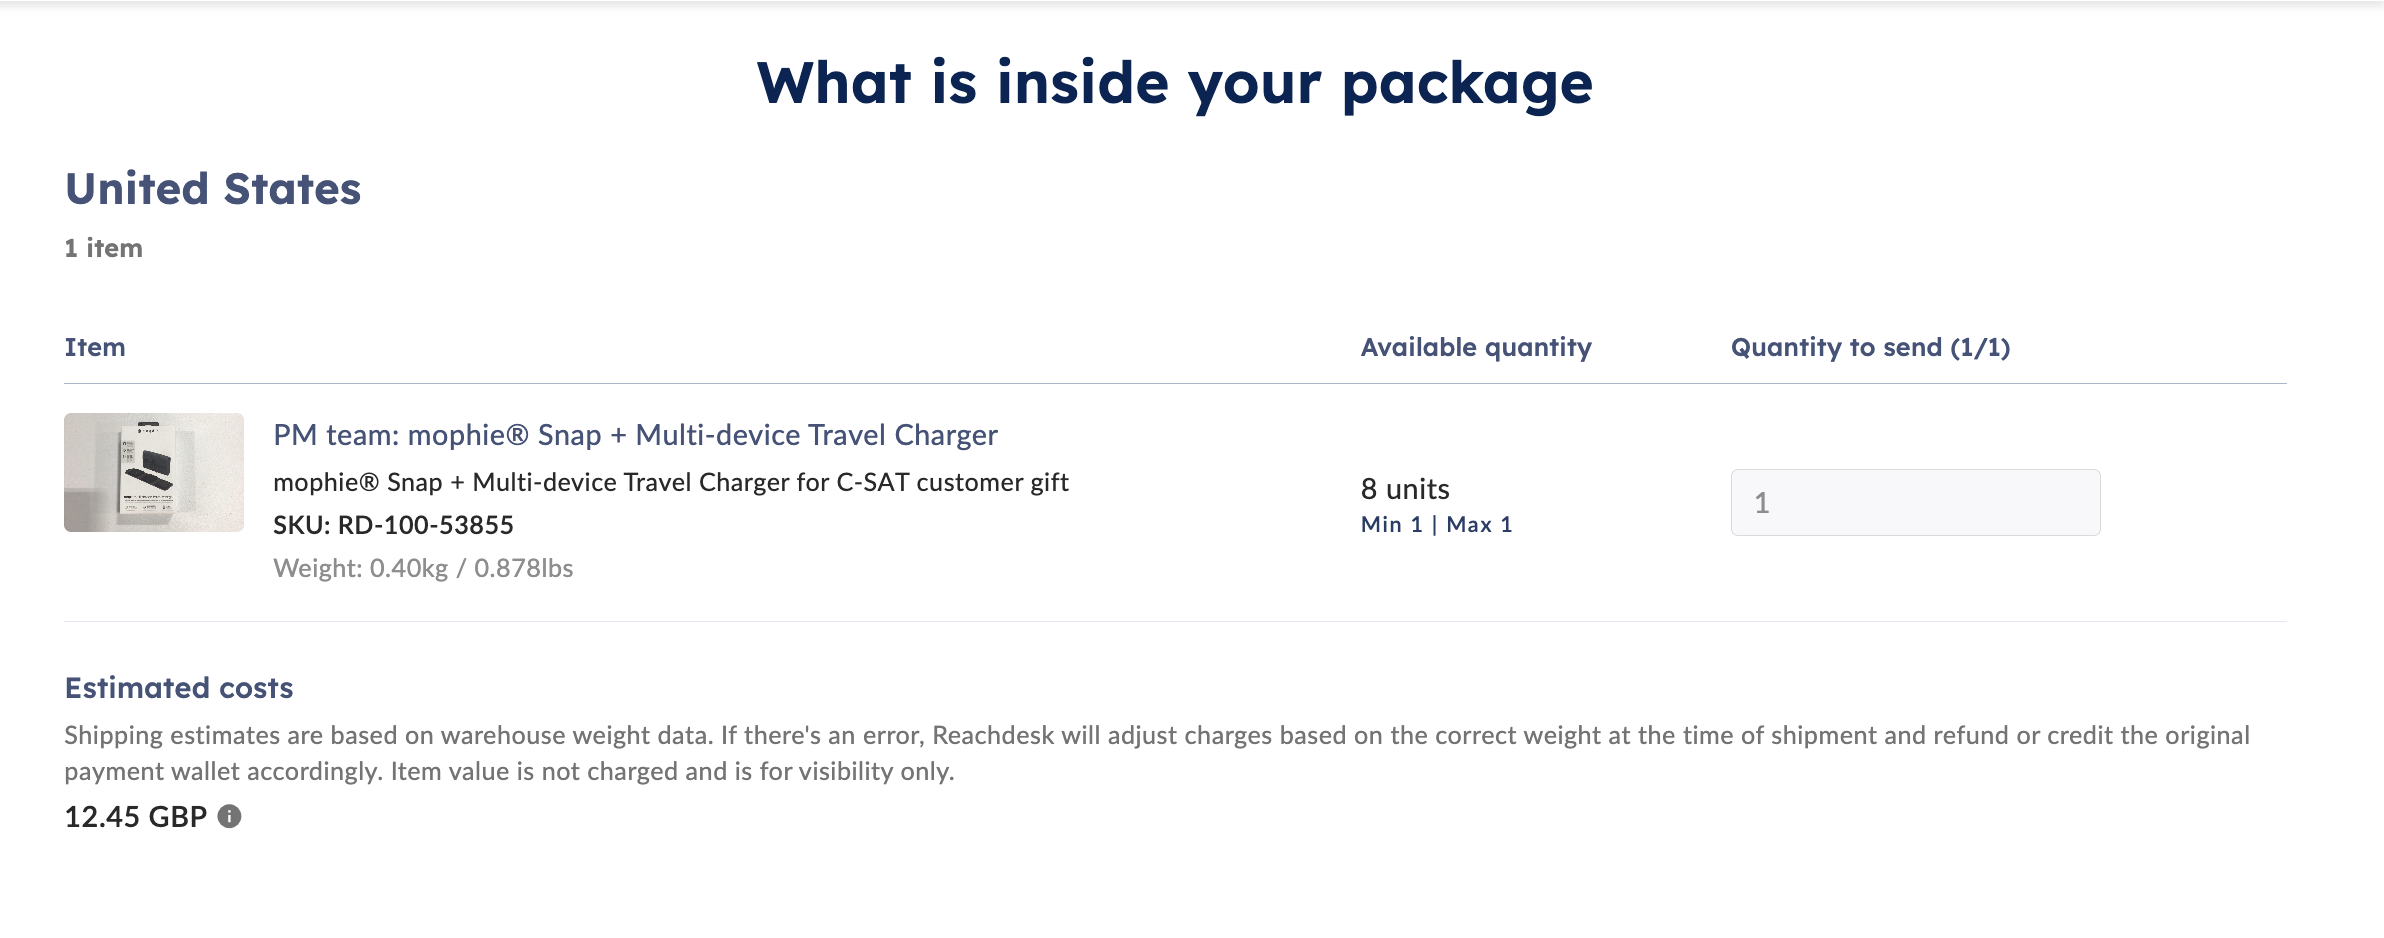Open the PM team mophie Travel Charger link
2384x938 pixels.
pos(635,435)
